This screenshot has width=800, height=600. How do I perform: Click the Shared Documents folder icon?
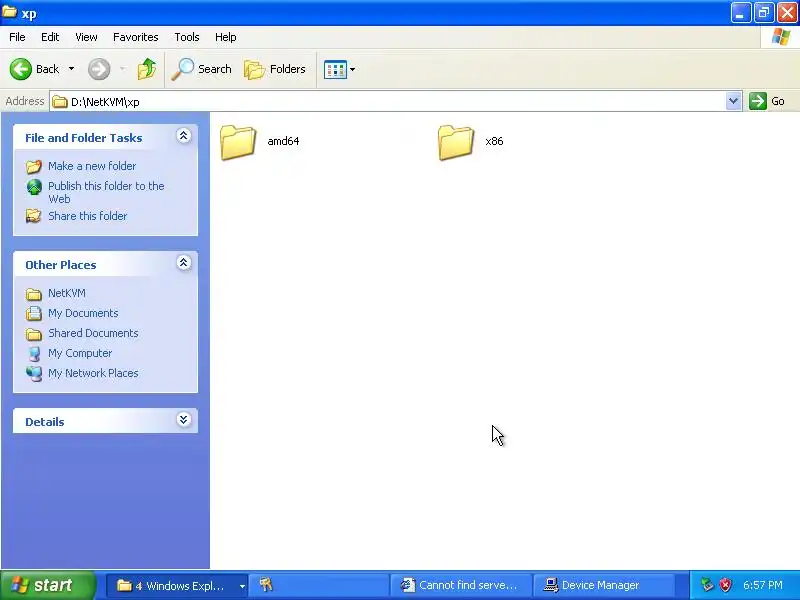click(34, 334)
